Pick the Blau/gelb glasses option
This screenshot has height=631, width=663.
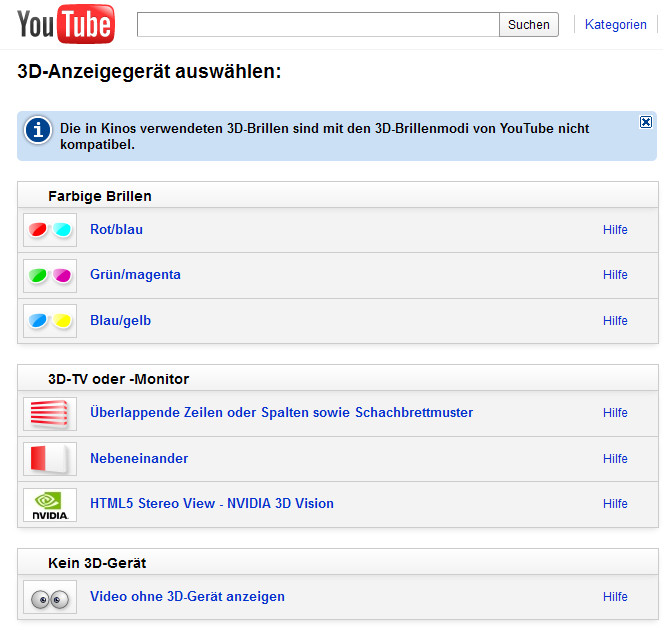tap(121, 321)
